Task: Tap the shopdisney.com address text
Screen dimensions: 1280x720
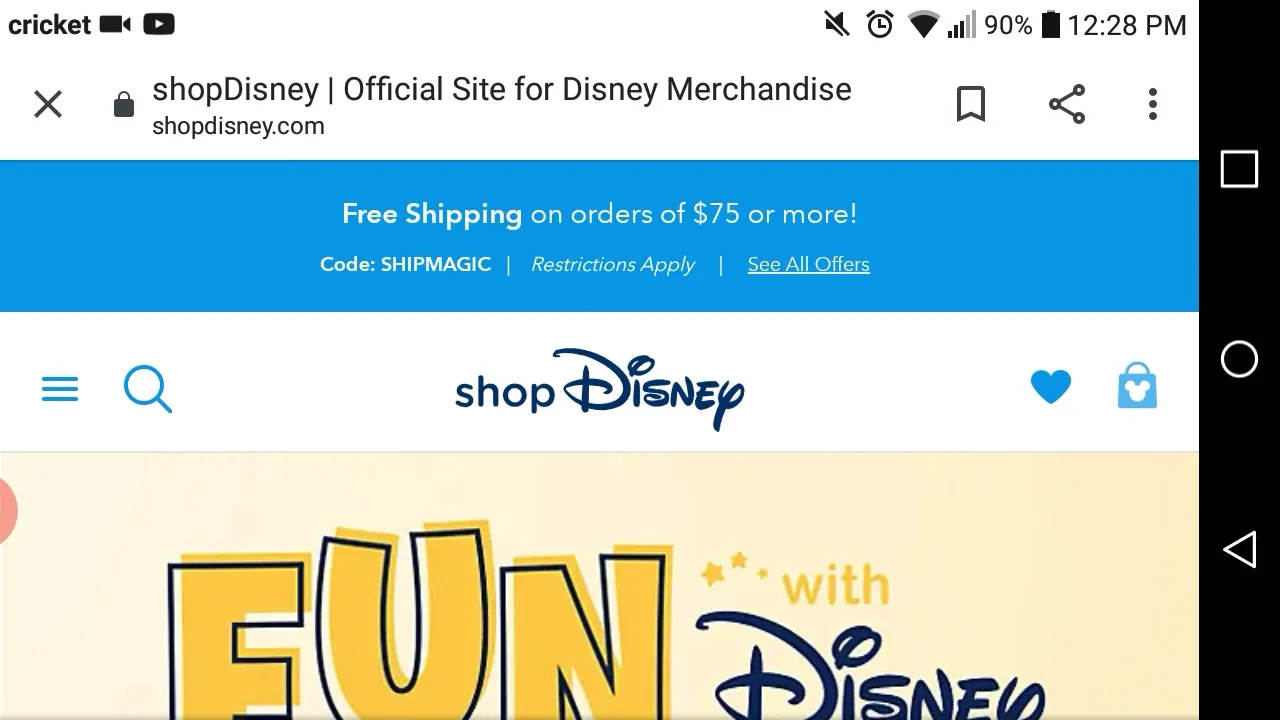Action: [238, 126]
